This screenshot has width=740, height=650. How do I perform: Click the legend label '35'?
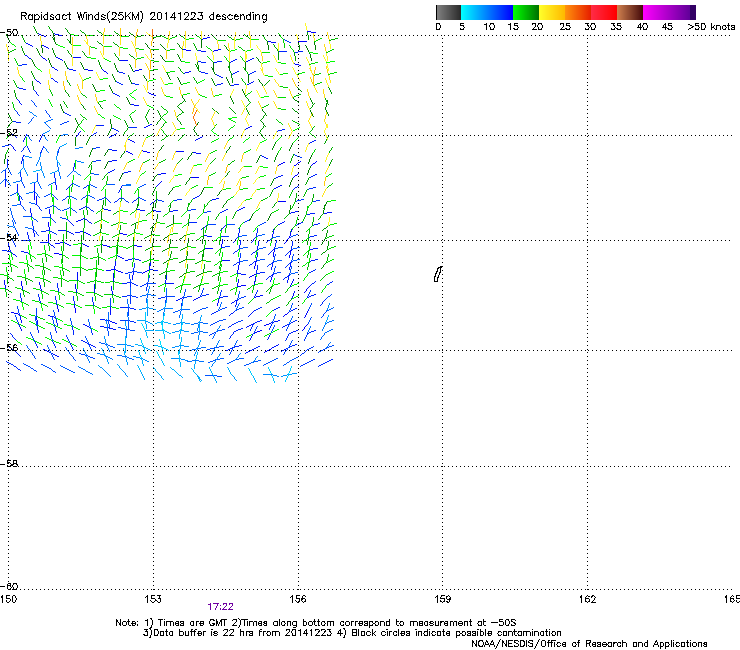tap(616, 27)
